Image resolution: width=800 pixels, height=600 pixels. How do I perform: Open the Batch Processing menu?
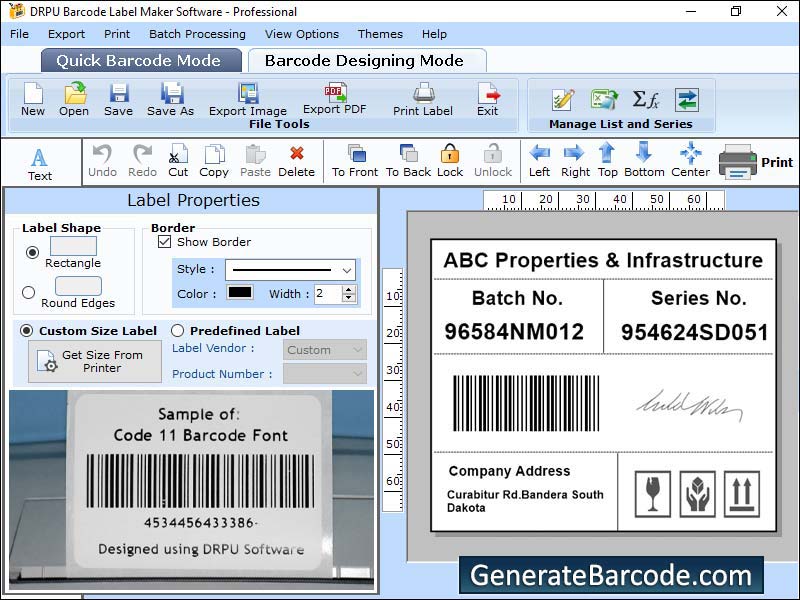[198, 33]
